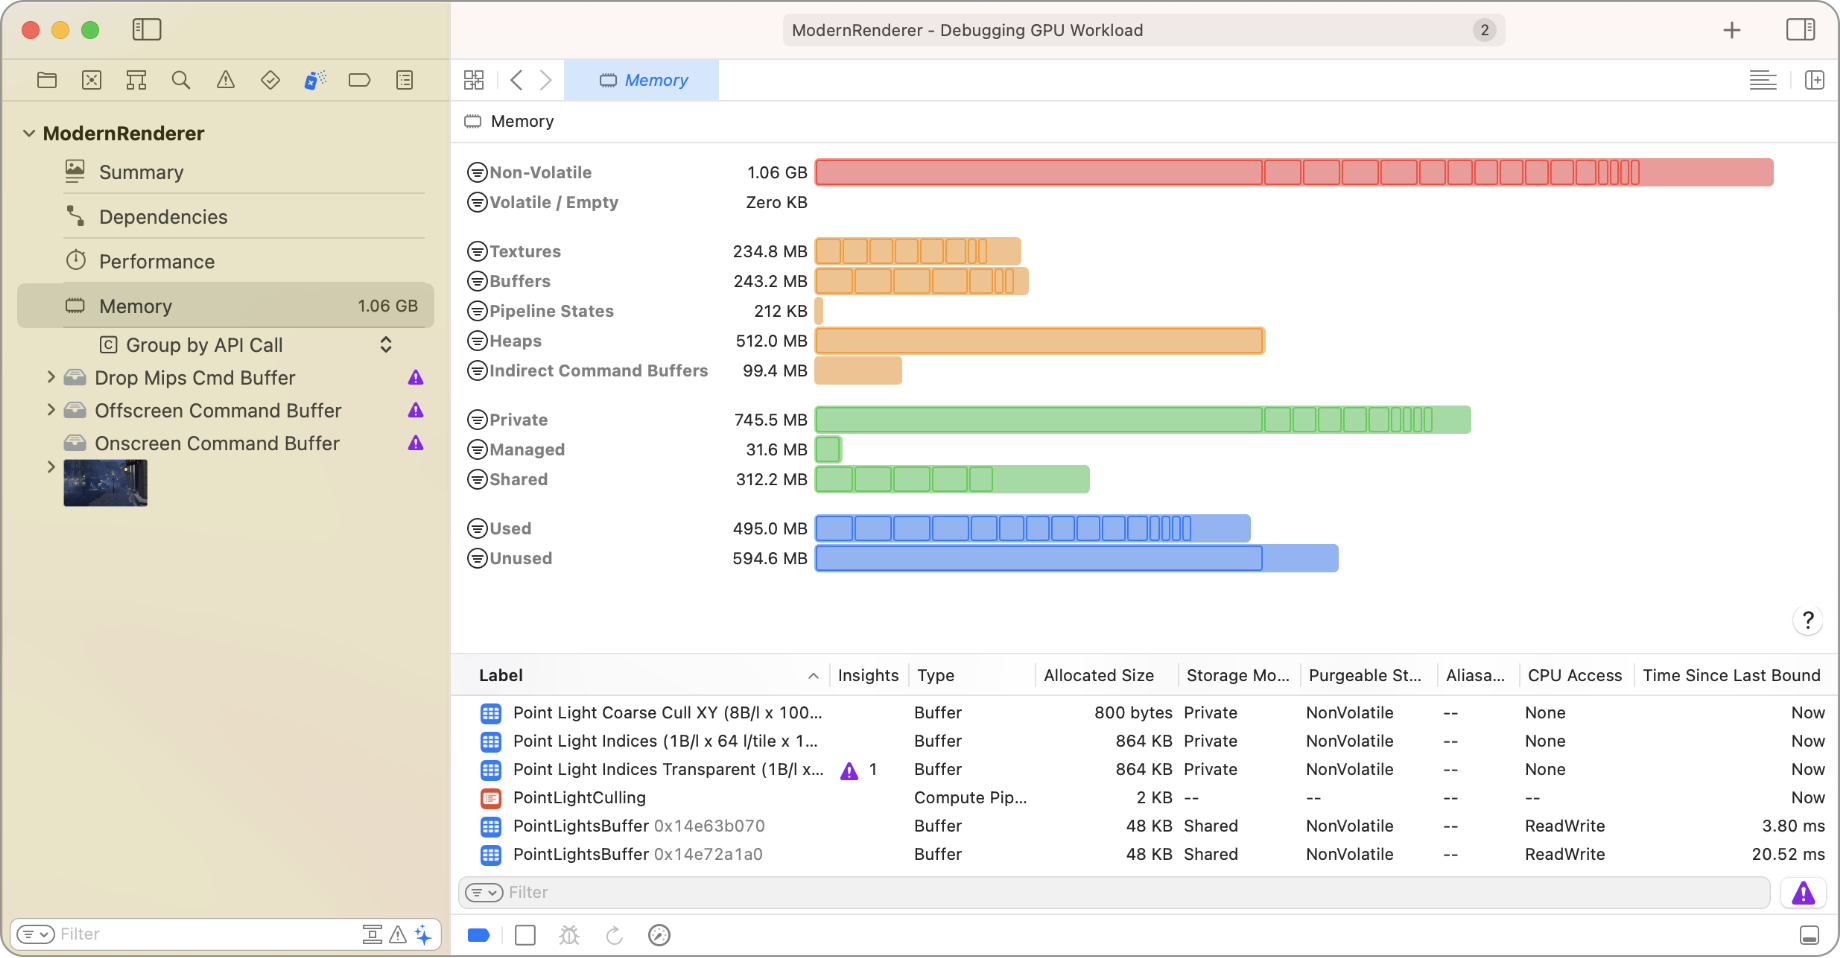
Task: Select Performance in the sidebar
Action: pos(156,262)
